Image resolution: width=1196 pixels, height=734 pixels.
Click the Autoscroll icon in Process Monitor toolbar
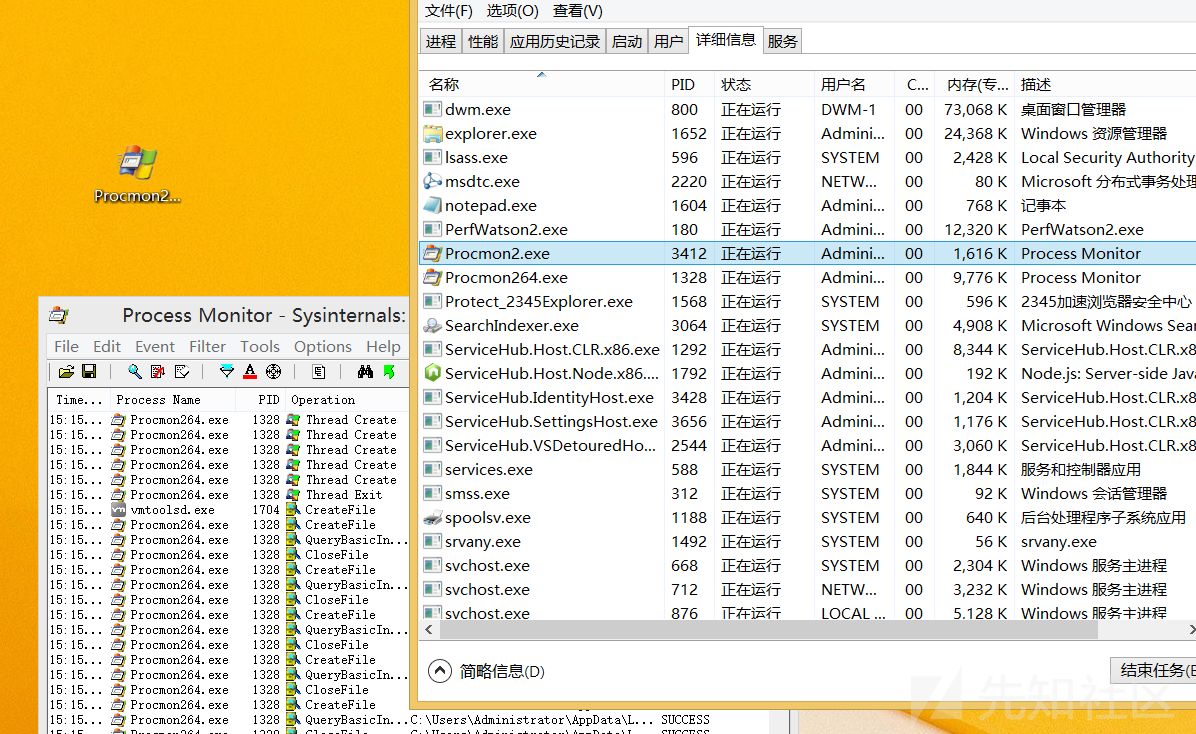(158, 372)
